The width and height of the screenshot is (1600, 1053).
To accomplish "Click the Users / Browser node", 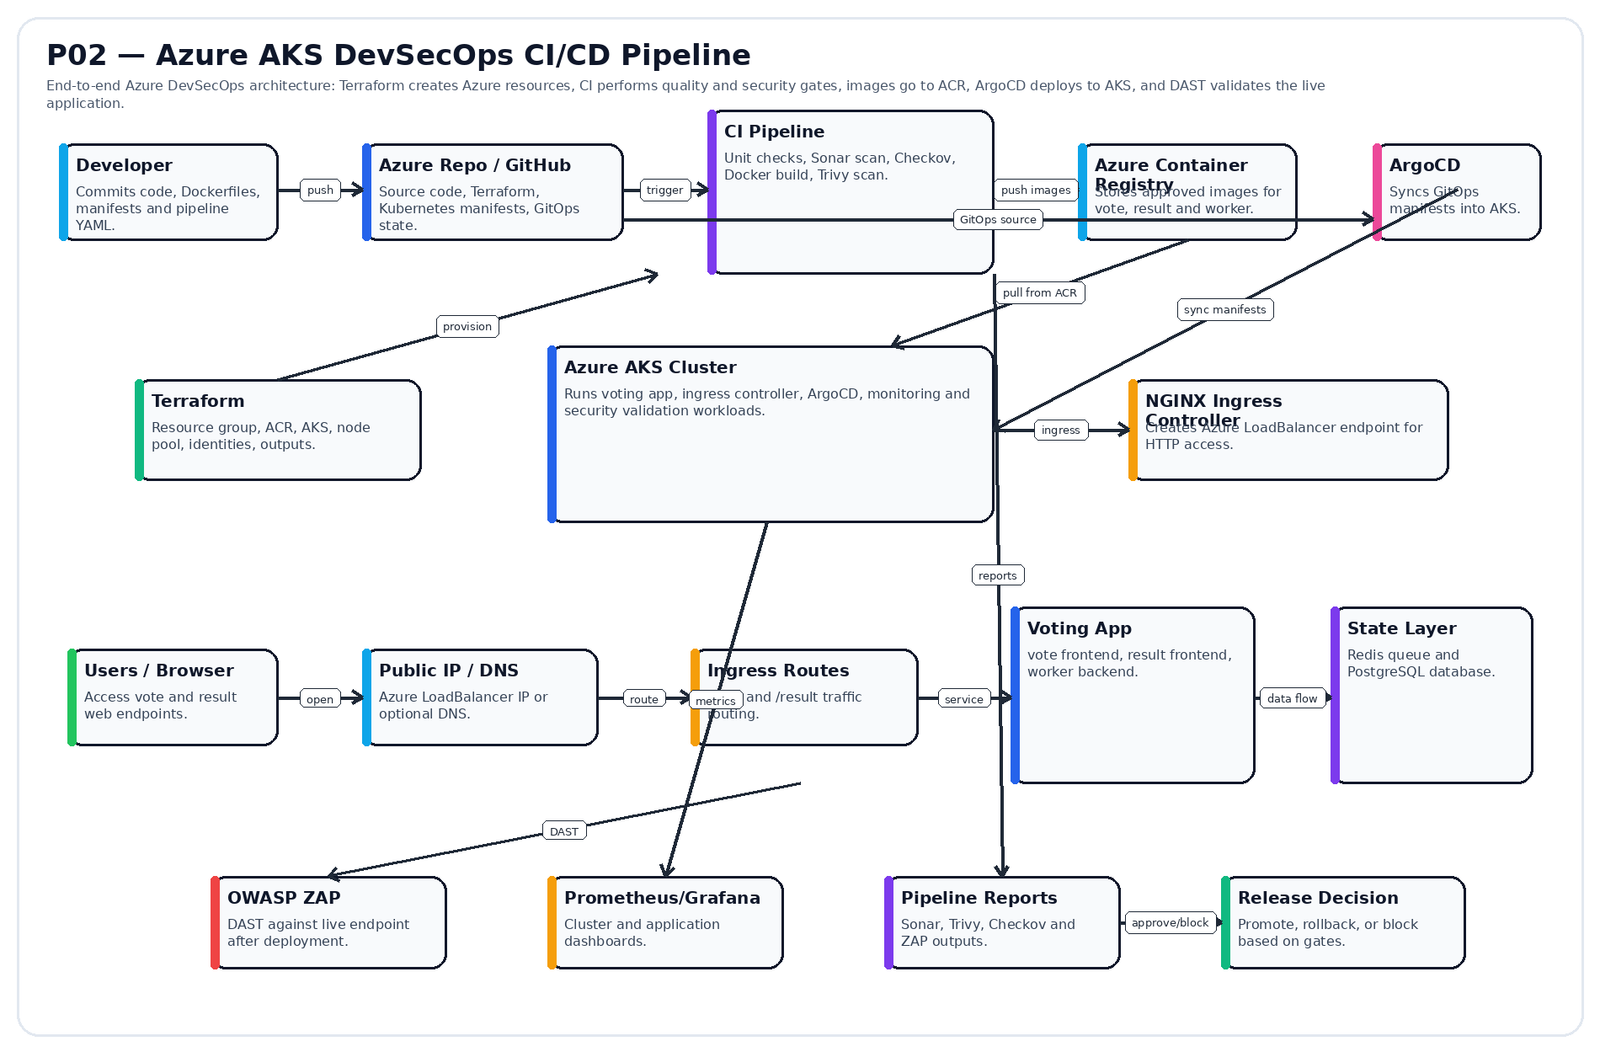I will pos(173,697).
